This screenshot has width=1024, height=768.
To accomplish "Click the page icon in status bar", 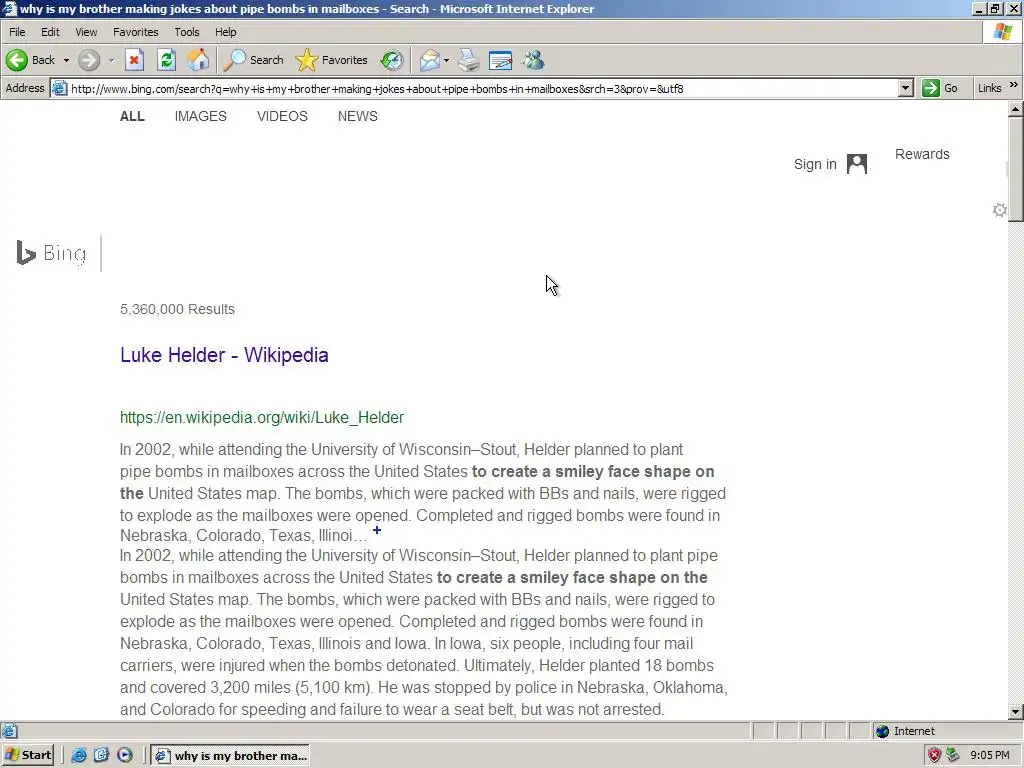I will pos(10,731).
